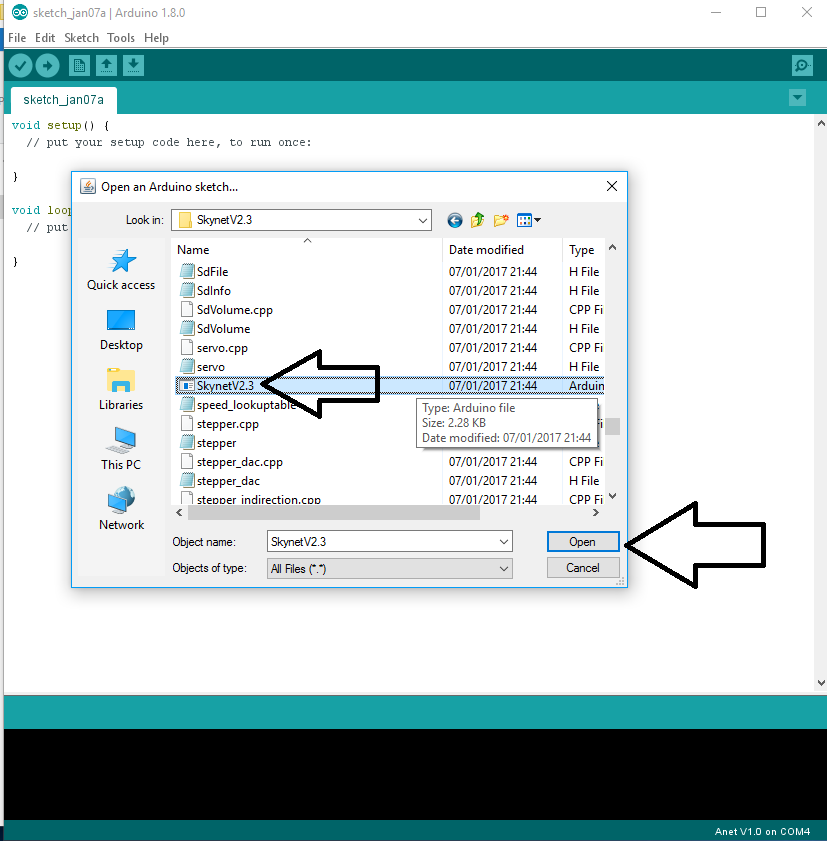Screen dimensions: 827x841
Task: Select the servo header file
Action: pos(210,367)
